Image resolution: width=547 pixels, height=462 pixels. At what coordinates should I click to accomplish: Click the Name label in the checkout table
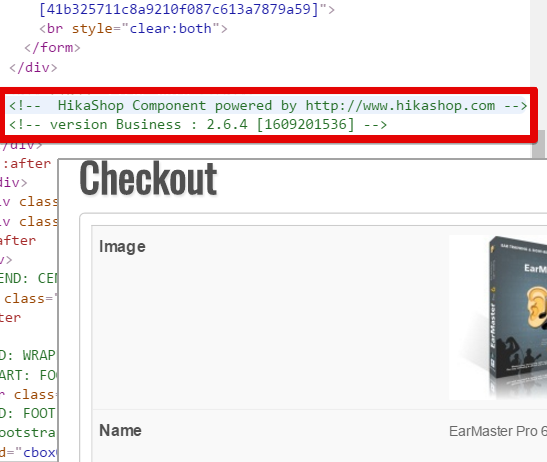pyautogui.click(x=120, y=431)
